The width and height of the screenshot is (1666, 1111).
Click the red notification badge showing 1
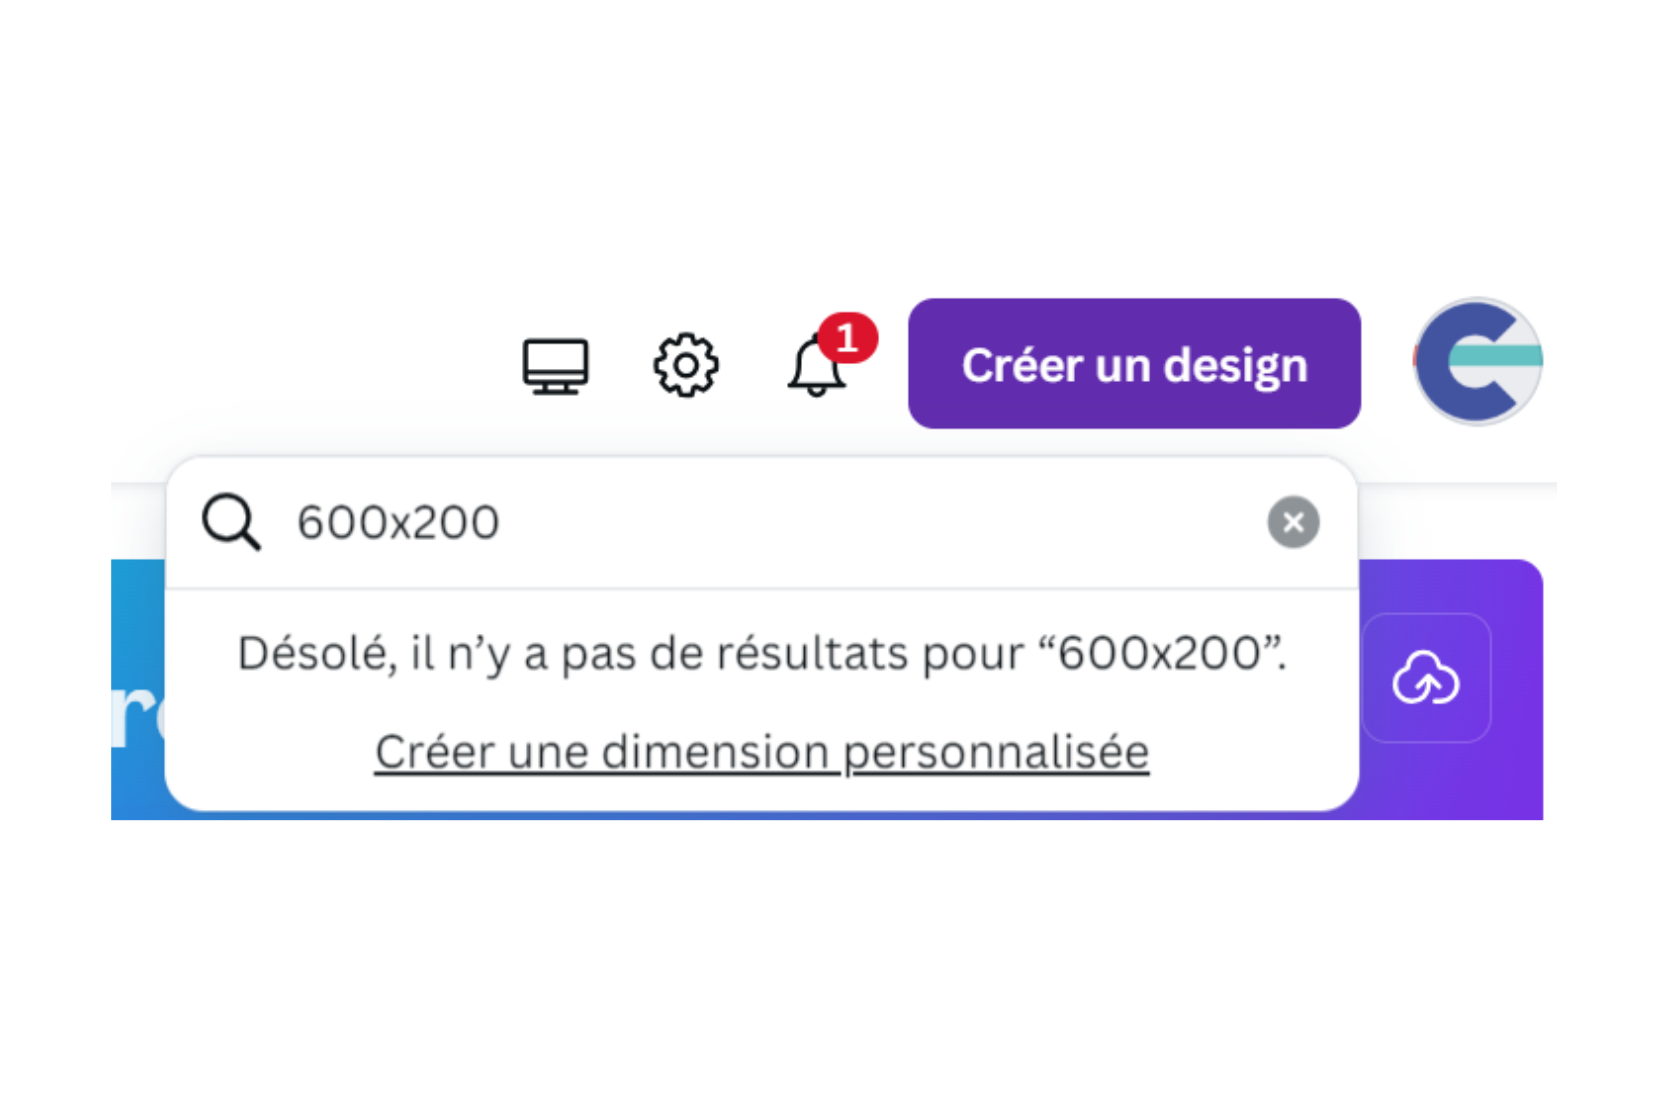848,338
